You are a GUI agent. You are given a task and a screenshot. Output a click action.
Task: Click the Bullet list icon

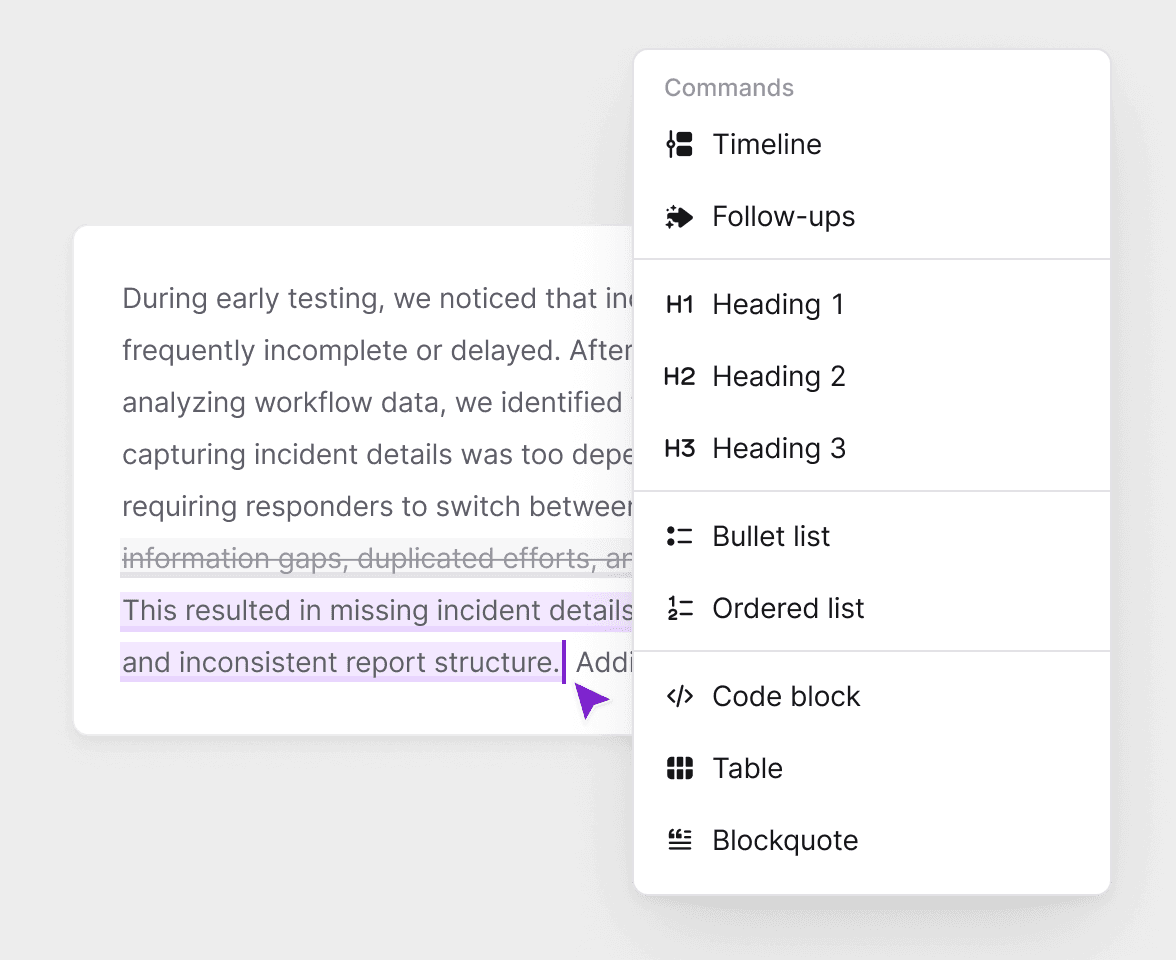coord(680,536)
